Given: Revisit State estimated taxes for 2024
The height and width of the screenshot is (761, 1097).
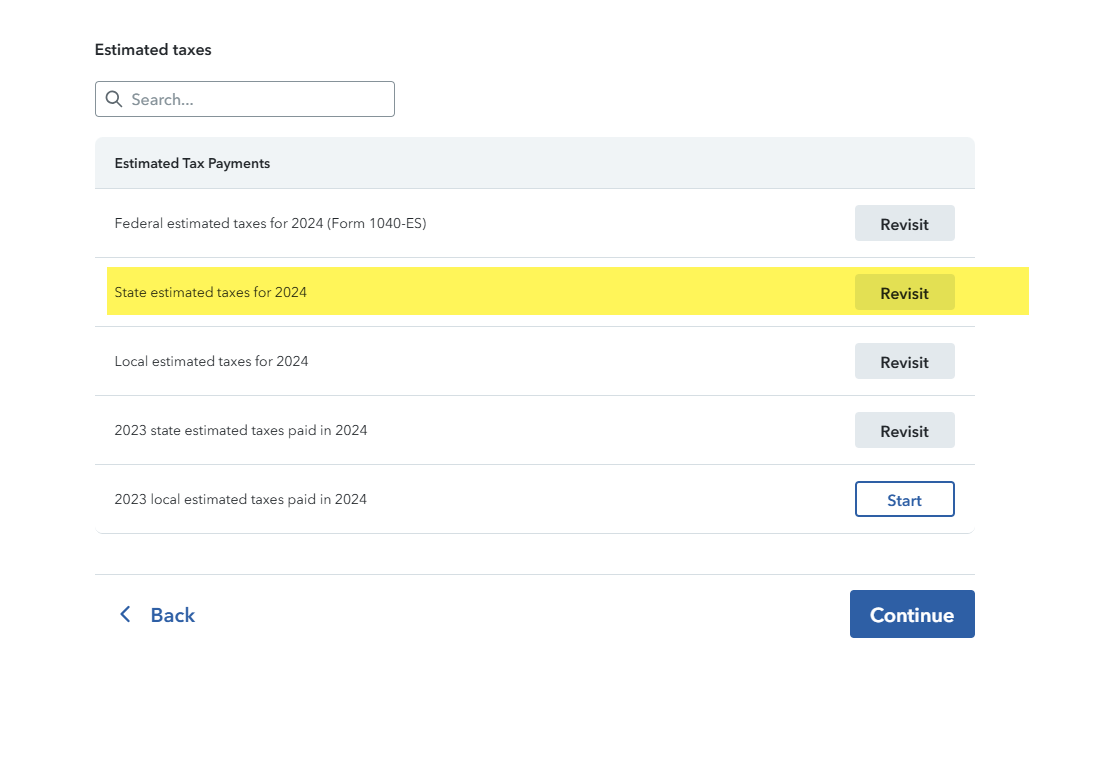Looking at the screenshot, I should (904, 293).
